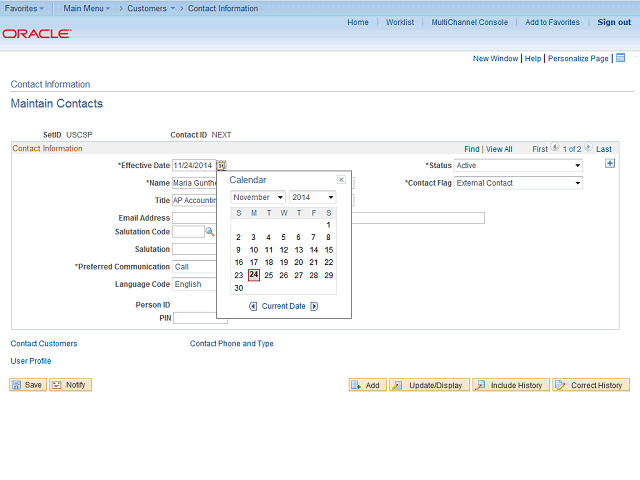Select day 28 in the Calendar

[313, 275]
